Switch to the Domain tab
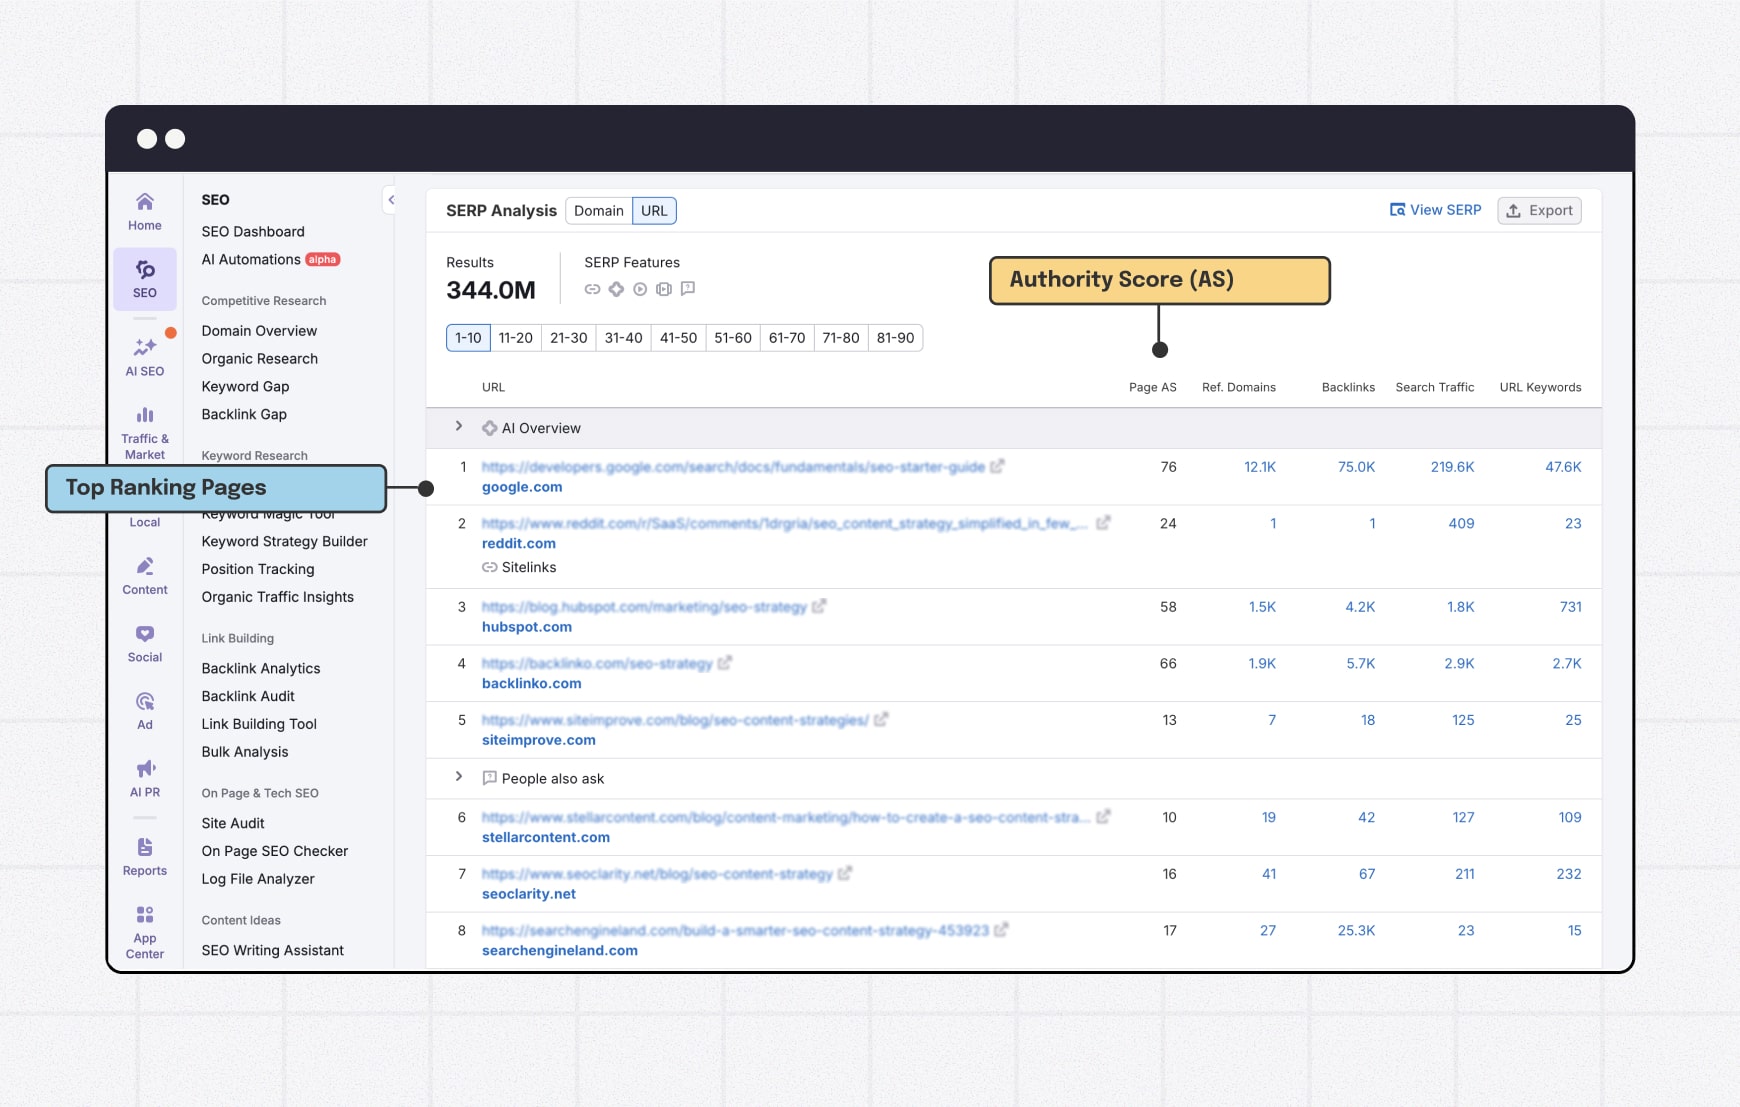This screenshot has width=1740, height=1107. click(x=599, y=210)
